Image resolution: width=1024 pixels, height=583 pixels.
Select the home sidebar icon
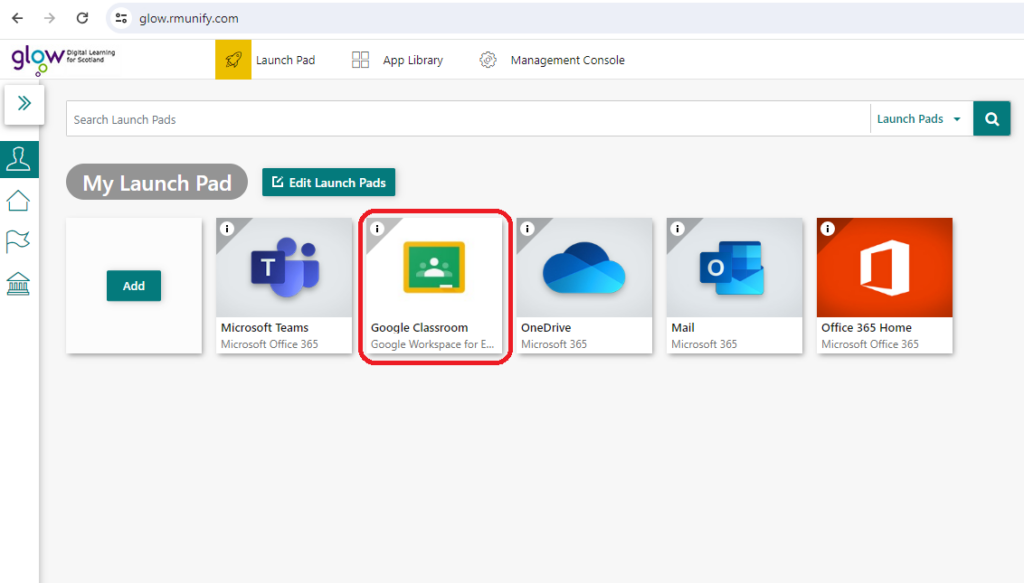[x=18, y=200]
